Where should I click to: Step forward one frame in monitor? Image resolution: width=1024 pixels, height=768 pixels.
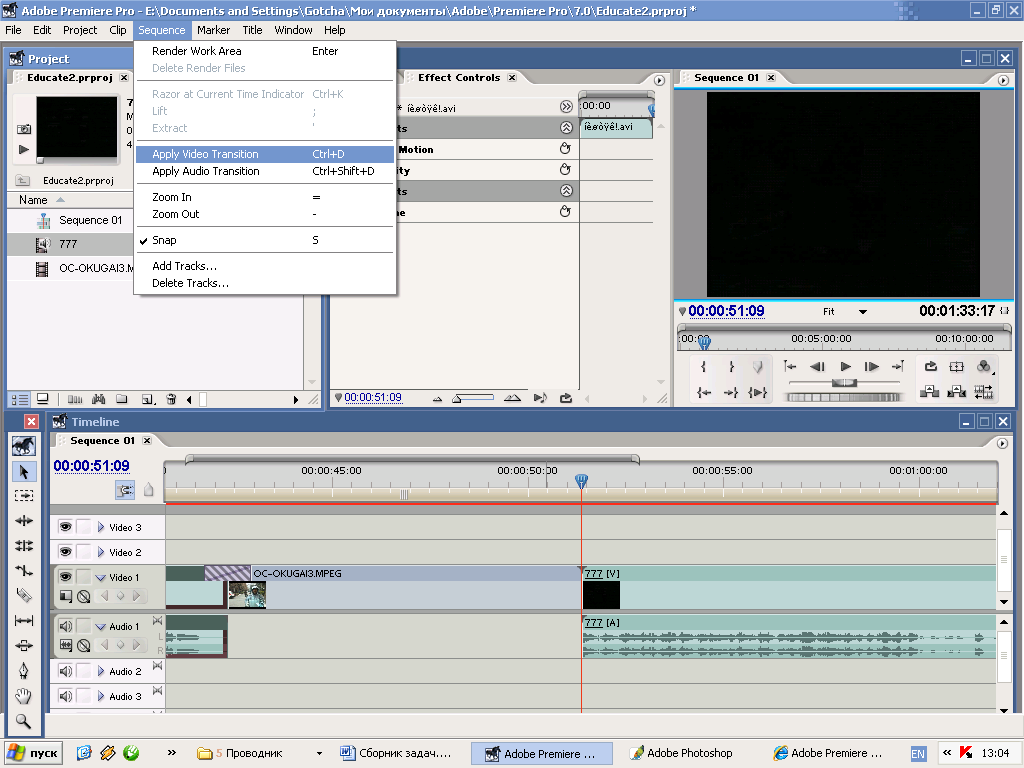[x=872, y=366]
